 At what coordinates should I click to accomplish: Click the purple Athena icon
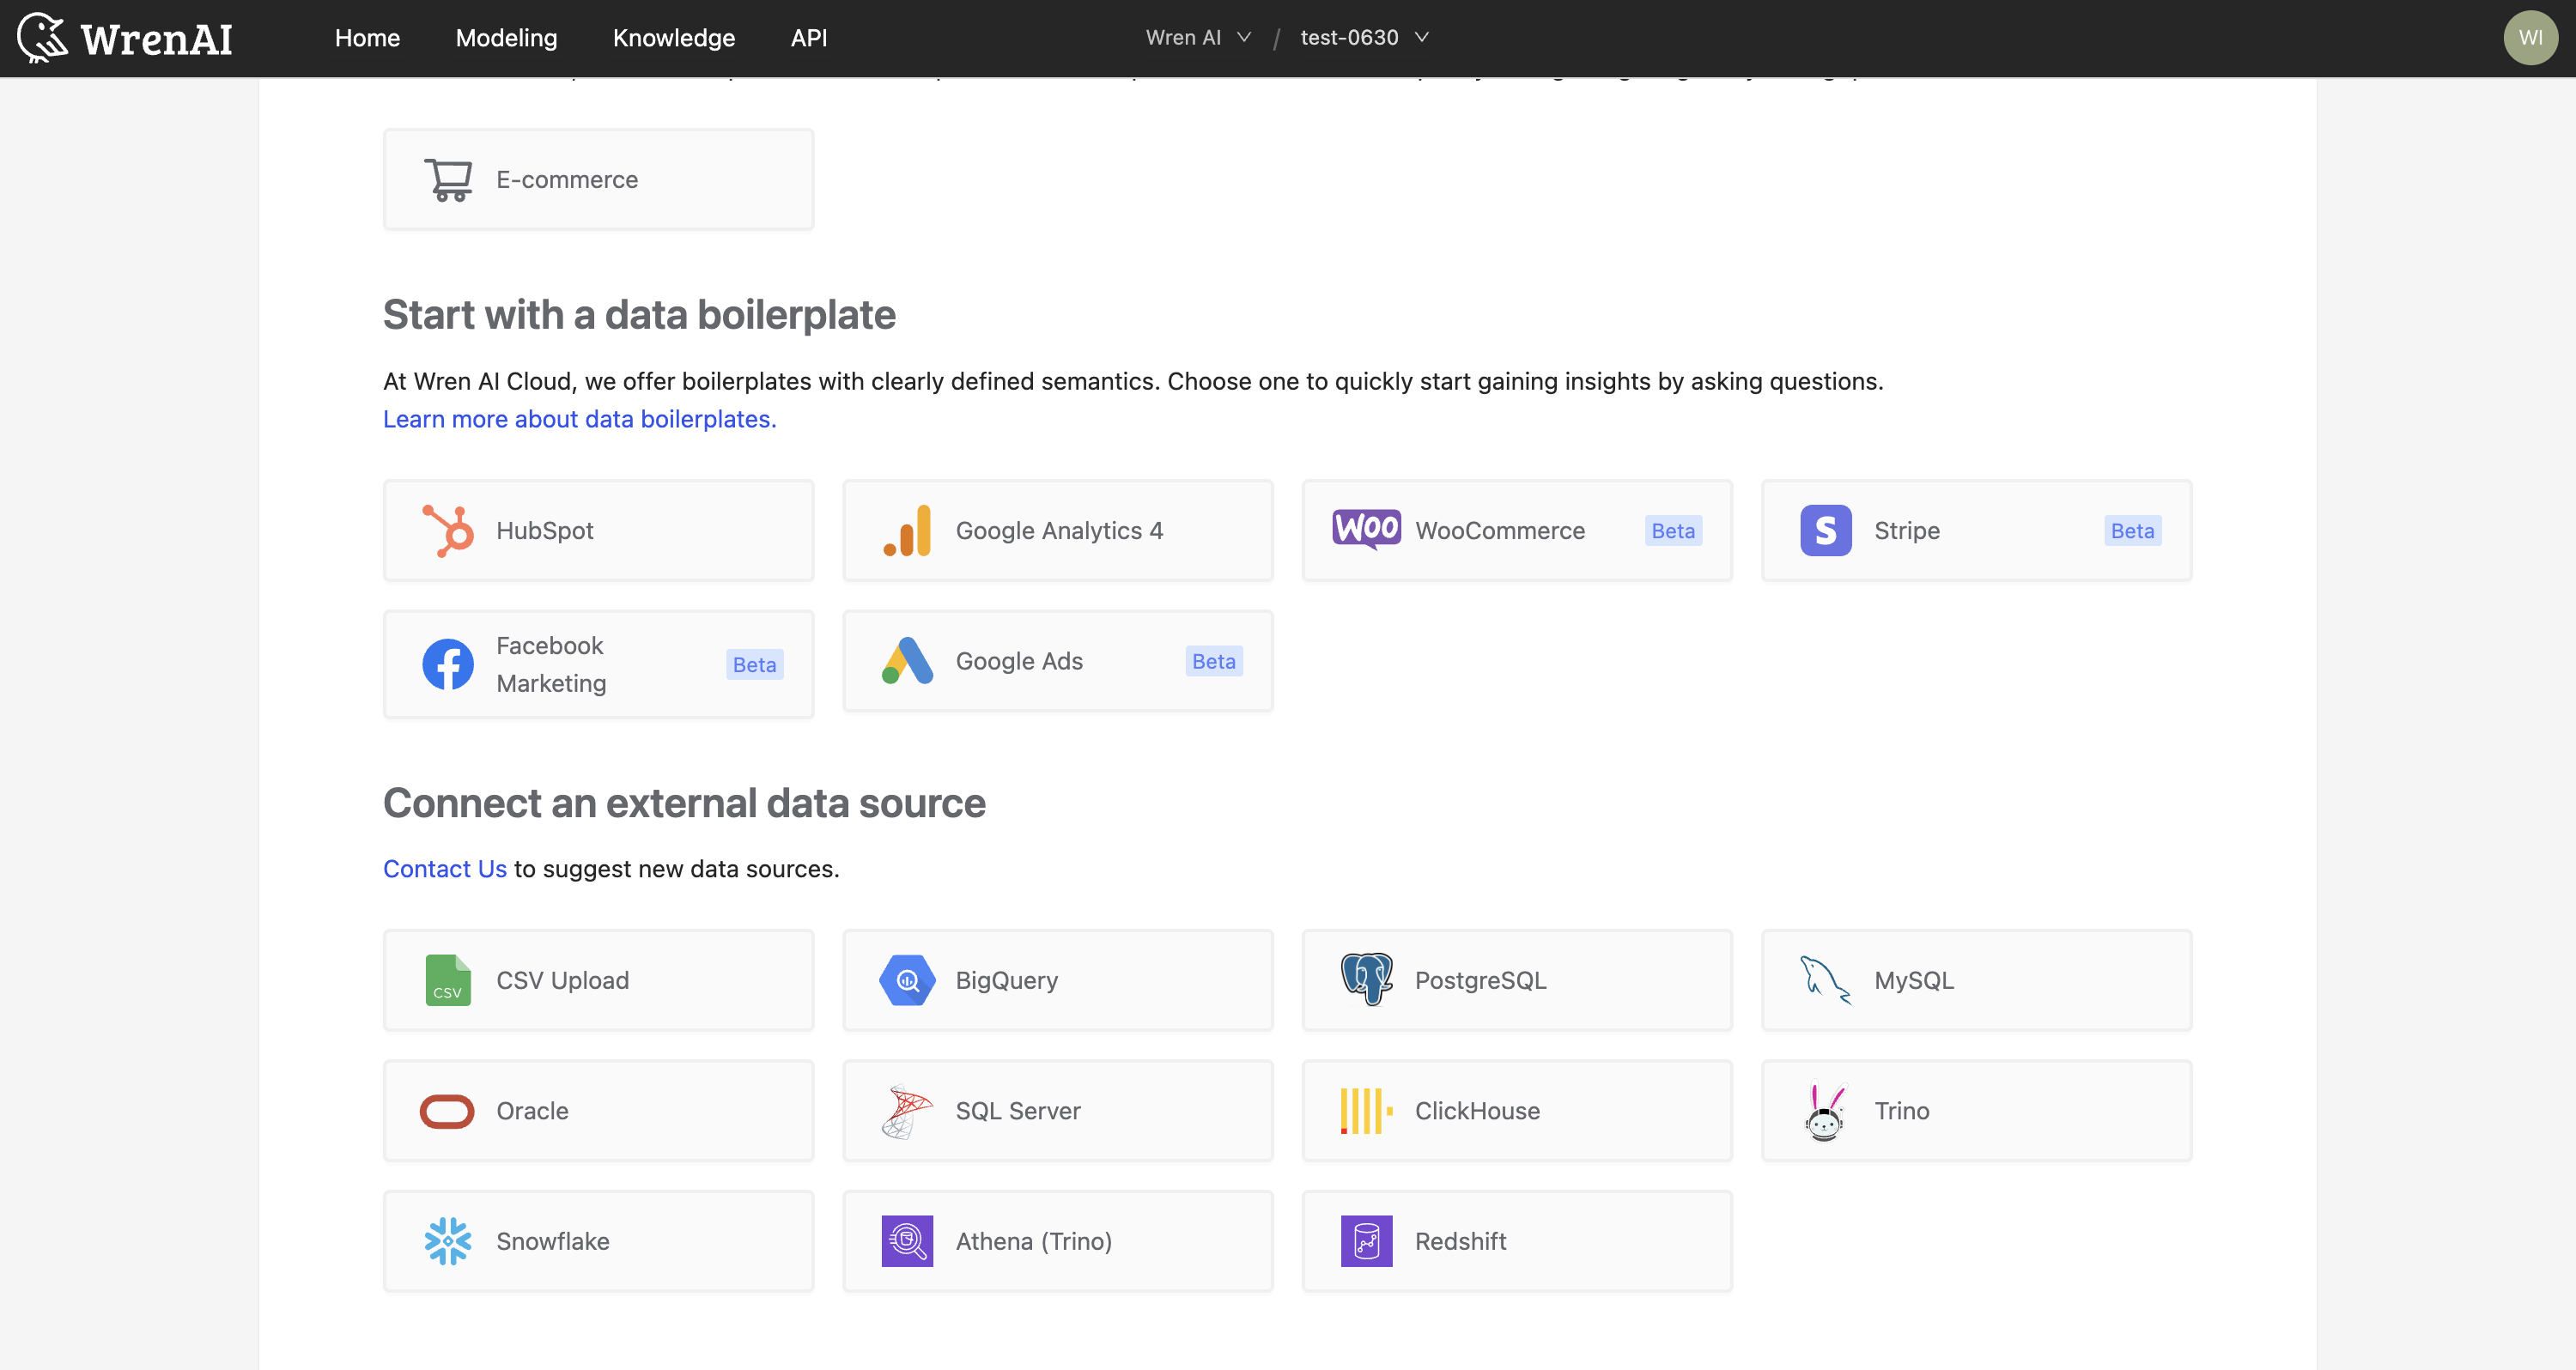click(x=907, y=1242)
